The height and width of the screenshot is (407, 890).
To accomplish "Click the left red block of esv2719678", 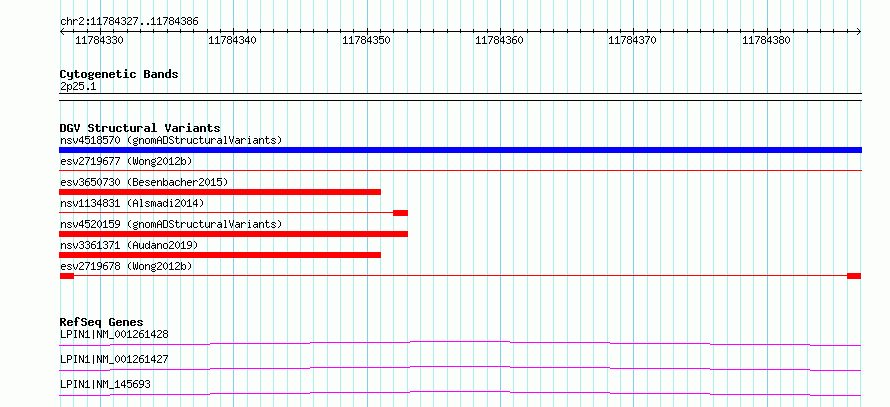I will click(66, 276).
